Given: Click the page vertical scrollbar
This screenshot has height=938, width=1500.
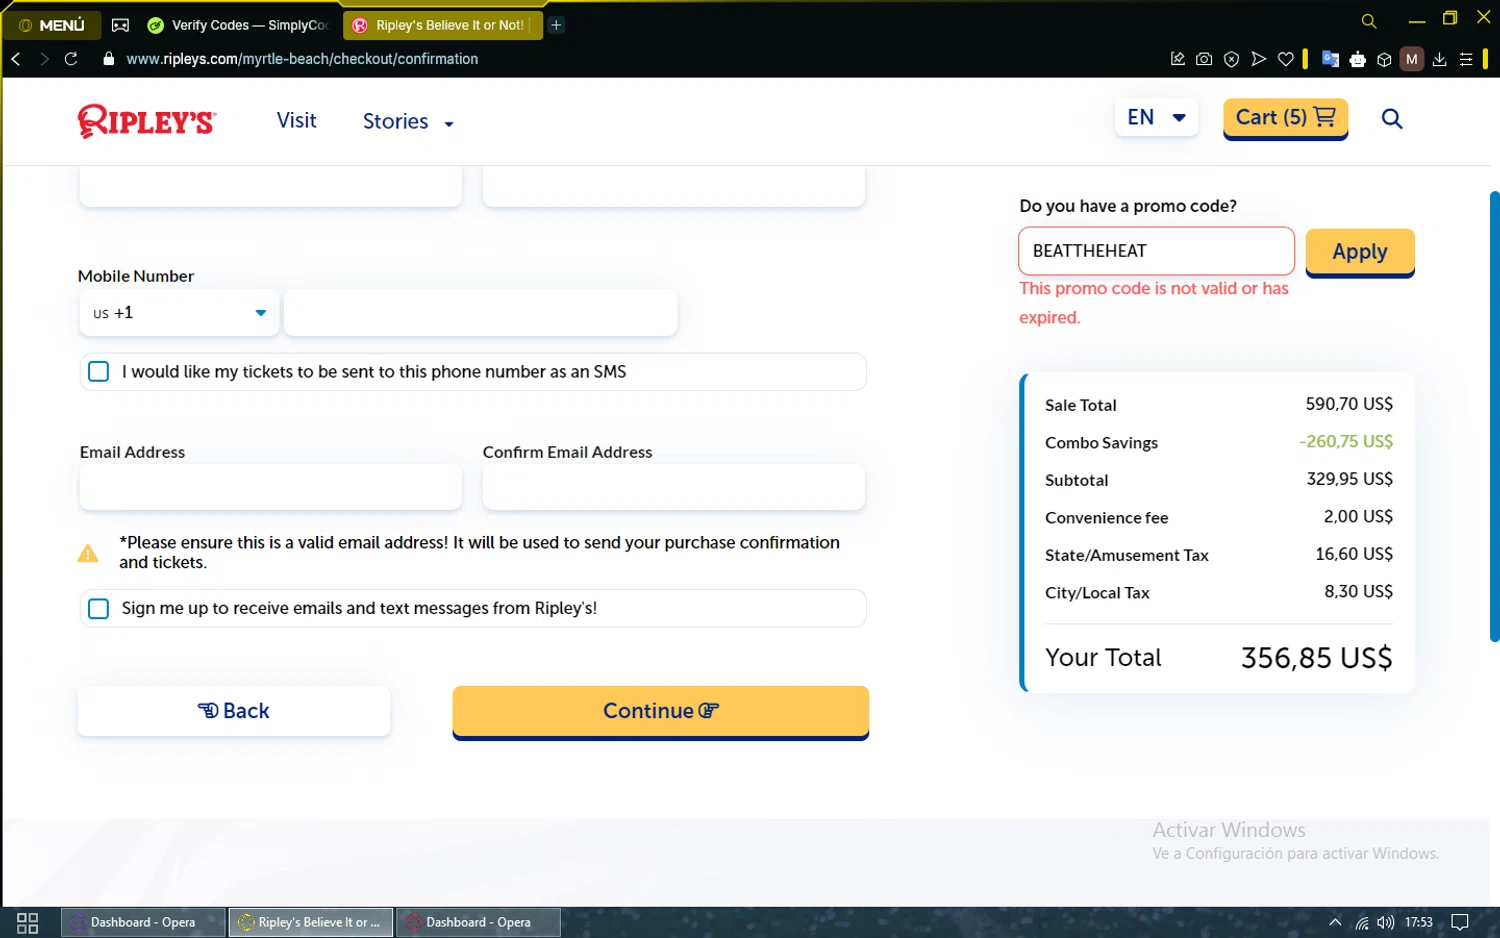Looking at the screenshot, I should pos(1494,416).
